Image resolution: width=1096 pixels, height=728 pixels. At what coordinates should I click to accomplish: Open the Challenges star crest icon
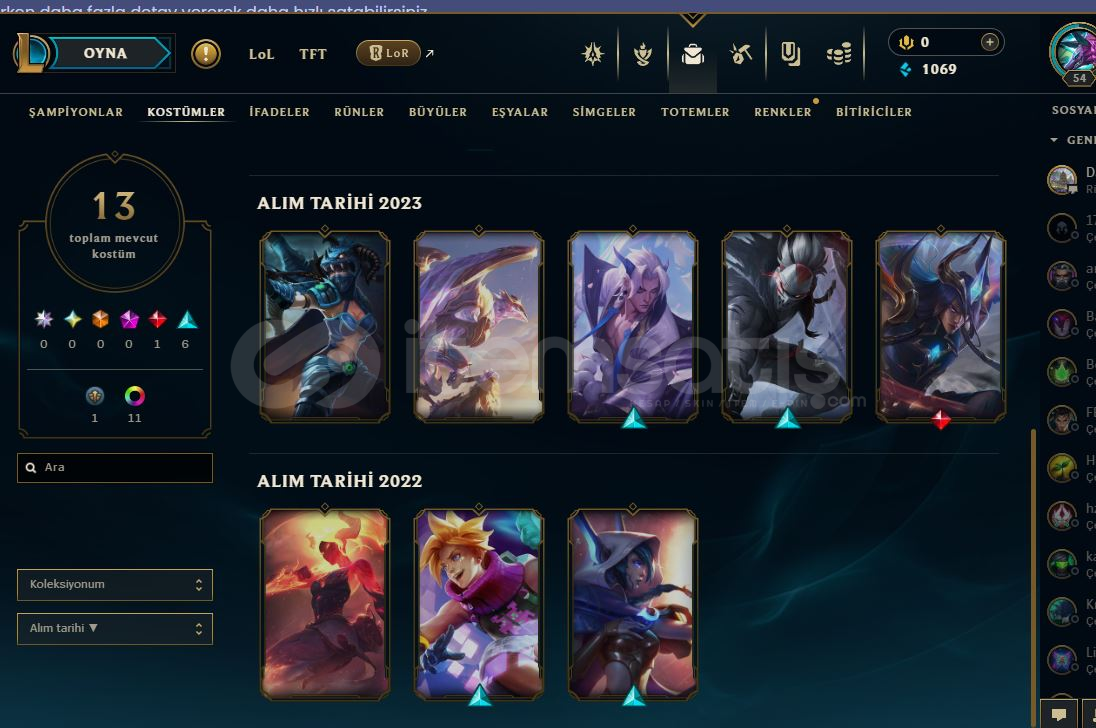coord(593,54)
